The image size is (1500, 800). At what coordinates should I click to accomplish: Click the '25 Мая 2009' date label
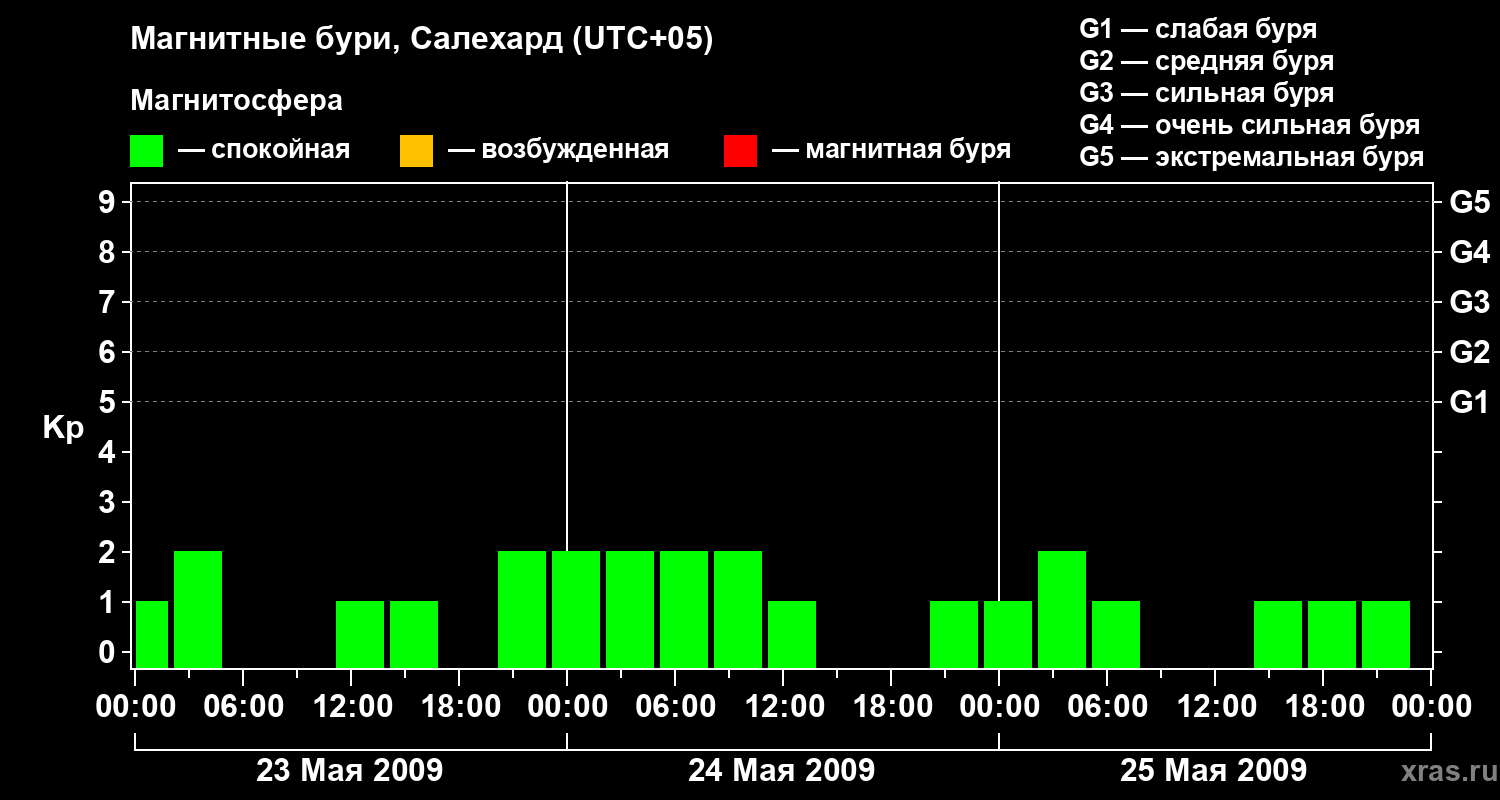[x=1214, y=770]
